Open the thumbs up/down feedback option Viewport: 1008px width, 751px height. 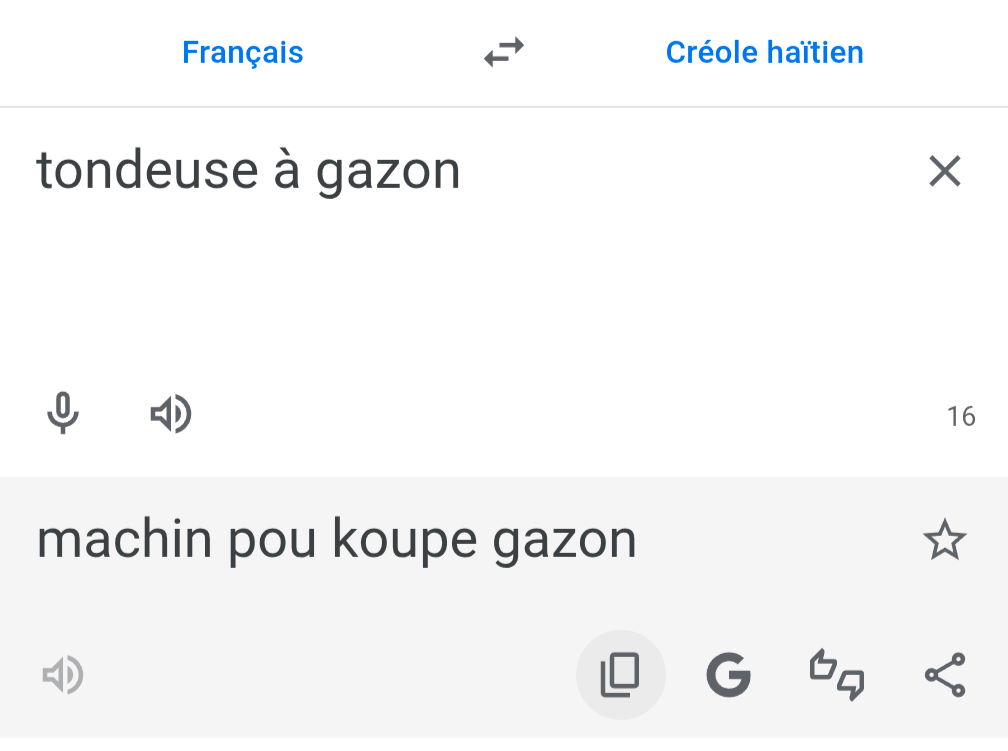[x=836, y=676]
